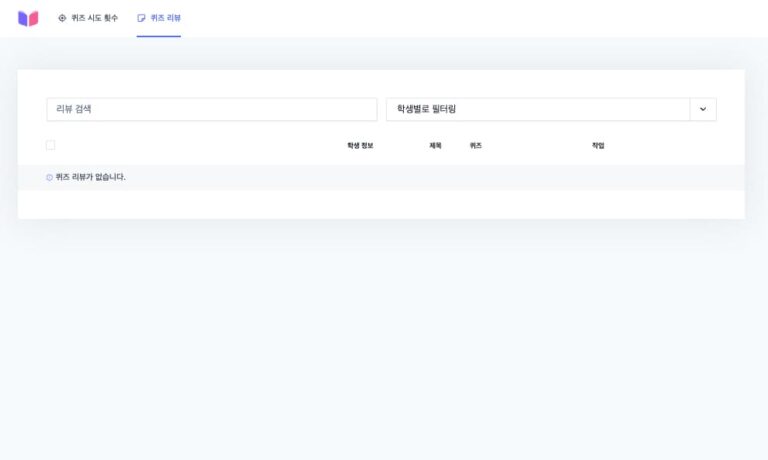Screen dimensions: 768x460
Task: Click the purple book logo icon
Action: tap(28, 18)
